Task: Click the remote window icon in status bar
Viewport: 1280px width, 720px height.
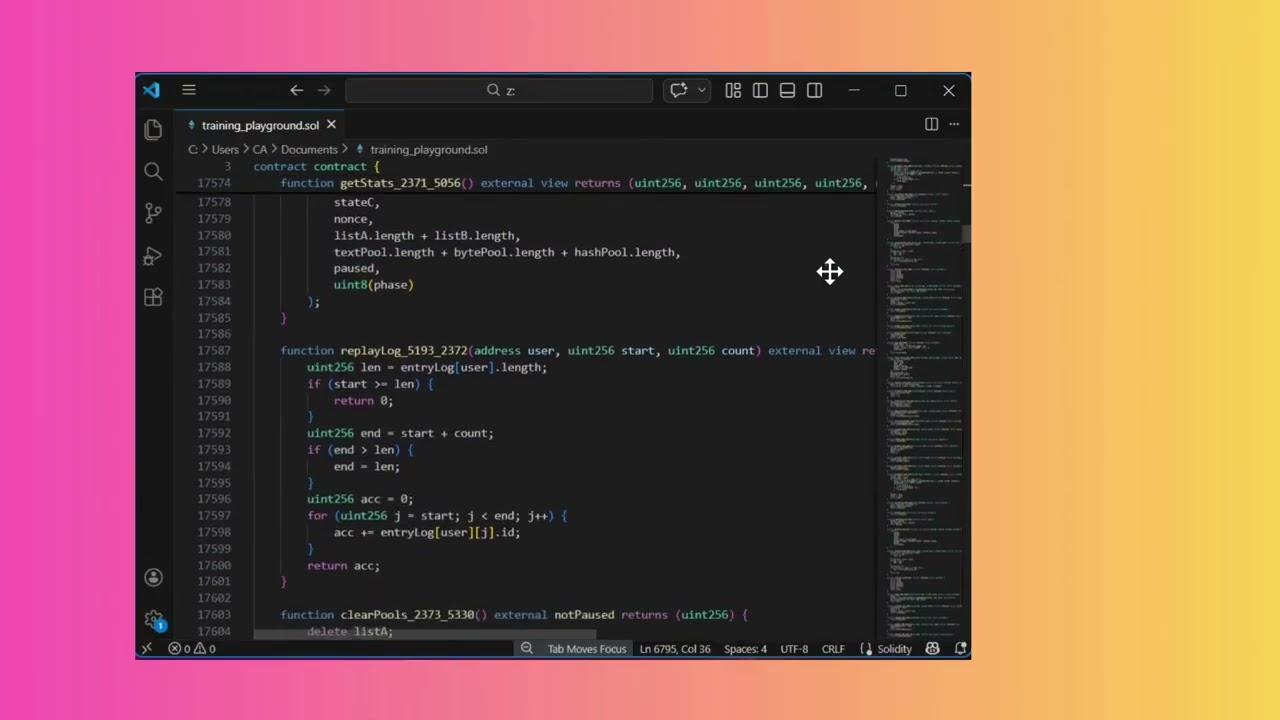Action: tap(147, 648)
